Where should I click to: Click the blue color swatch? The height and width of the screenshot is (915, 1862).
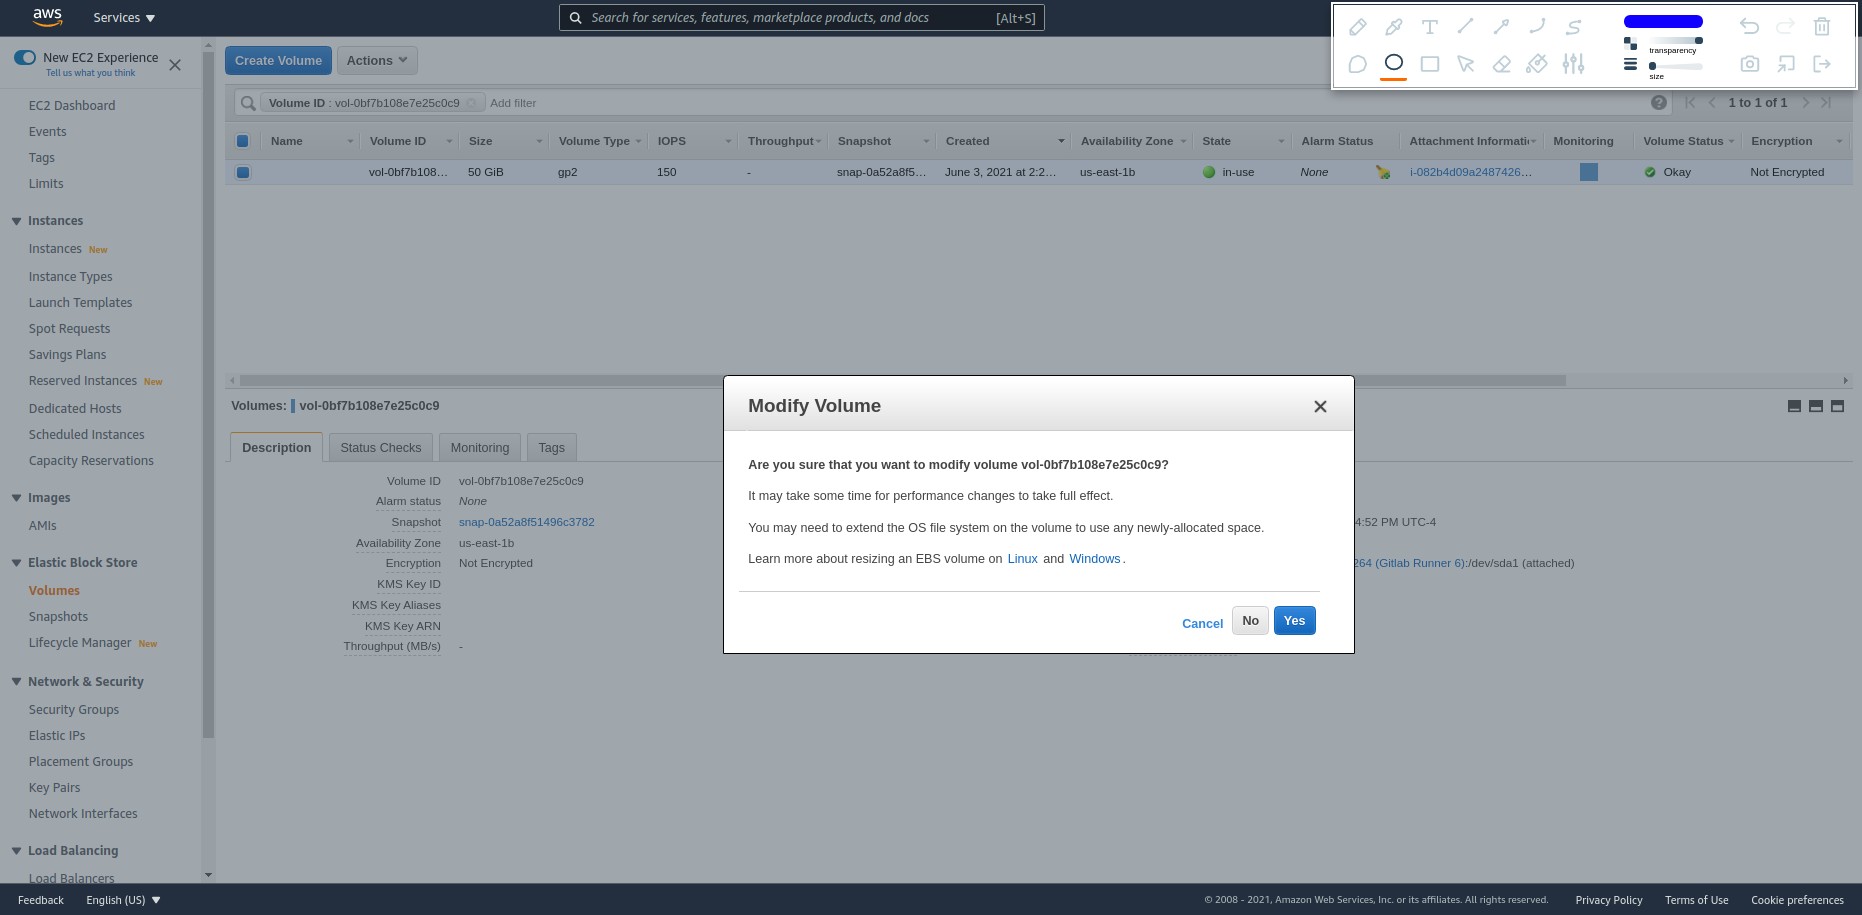tap(1663, 21)
